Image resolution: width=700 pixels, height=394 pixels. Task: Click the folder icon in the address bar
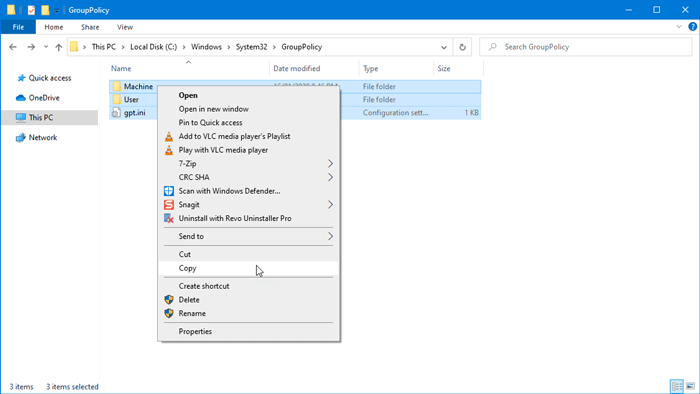[x=74, y=46]
